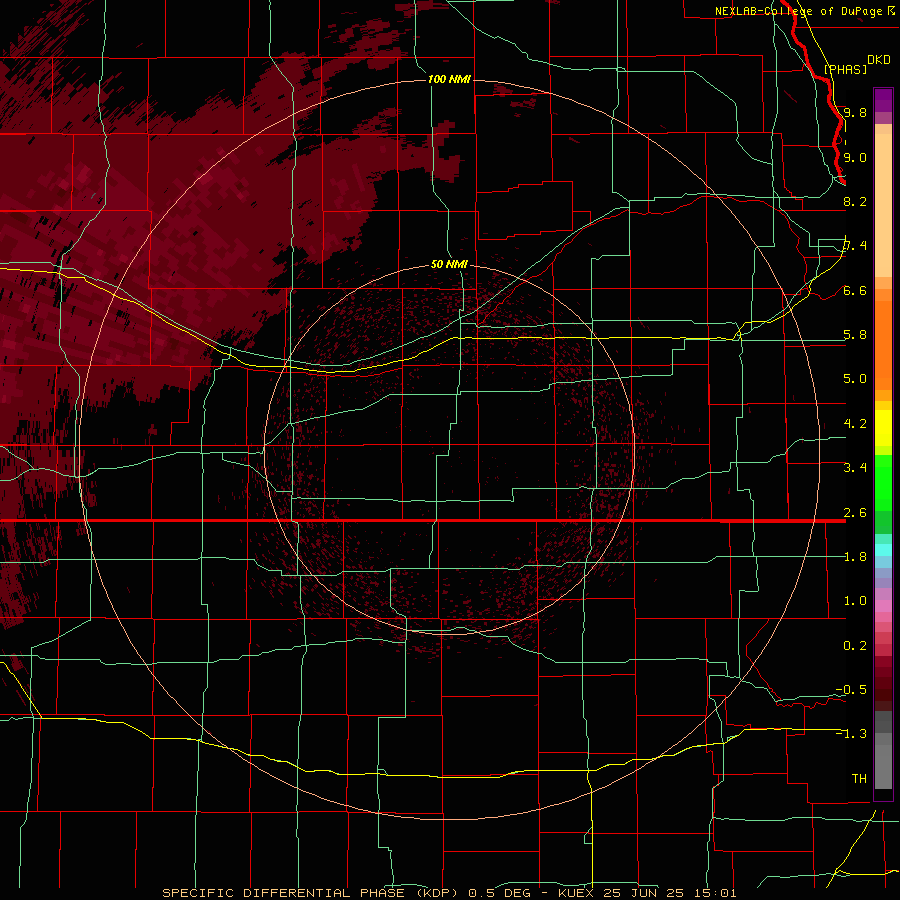Click the 0.5 DEG elevation angle text
This screenshot has height=900, width=900.
coord(501,893)
